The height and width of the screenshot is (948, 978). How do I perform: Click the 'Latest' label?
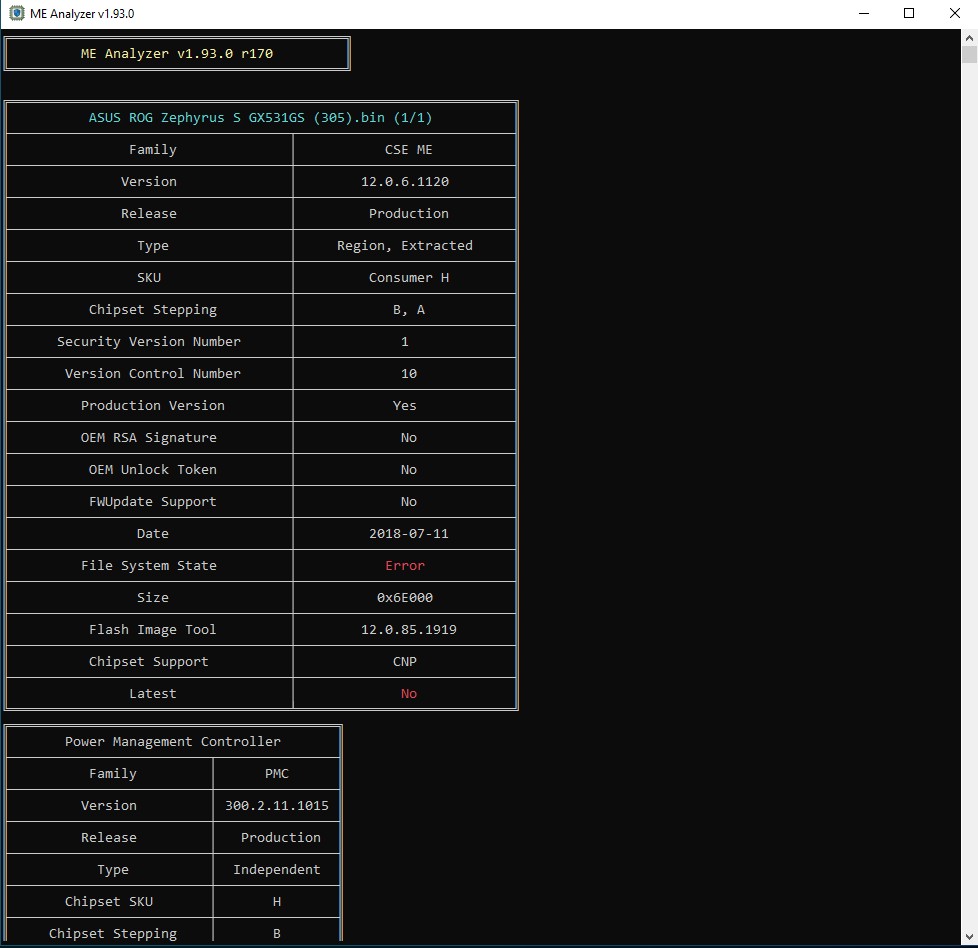click(x=153, y=694)
